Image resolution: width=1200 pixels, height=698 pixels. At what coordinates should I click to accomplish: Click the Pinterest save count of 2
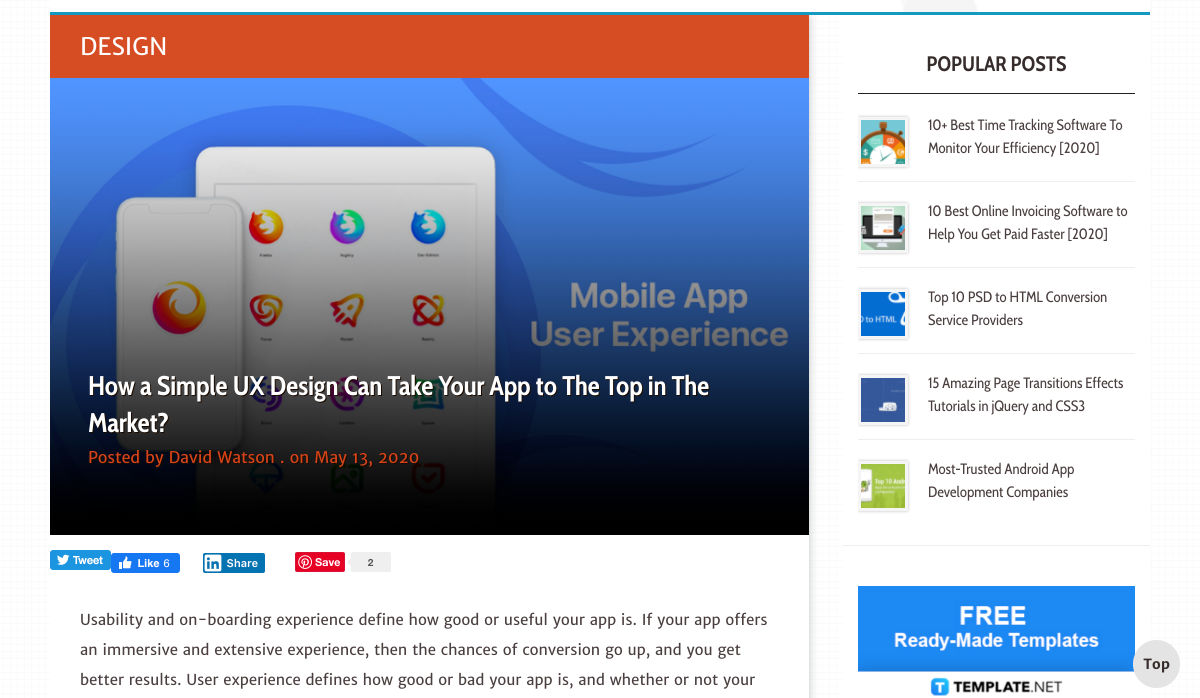tap(370, 562)
